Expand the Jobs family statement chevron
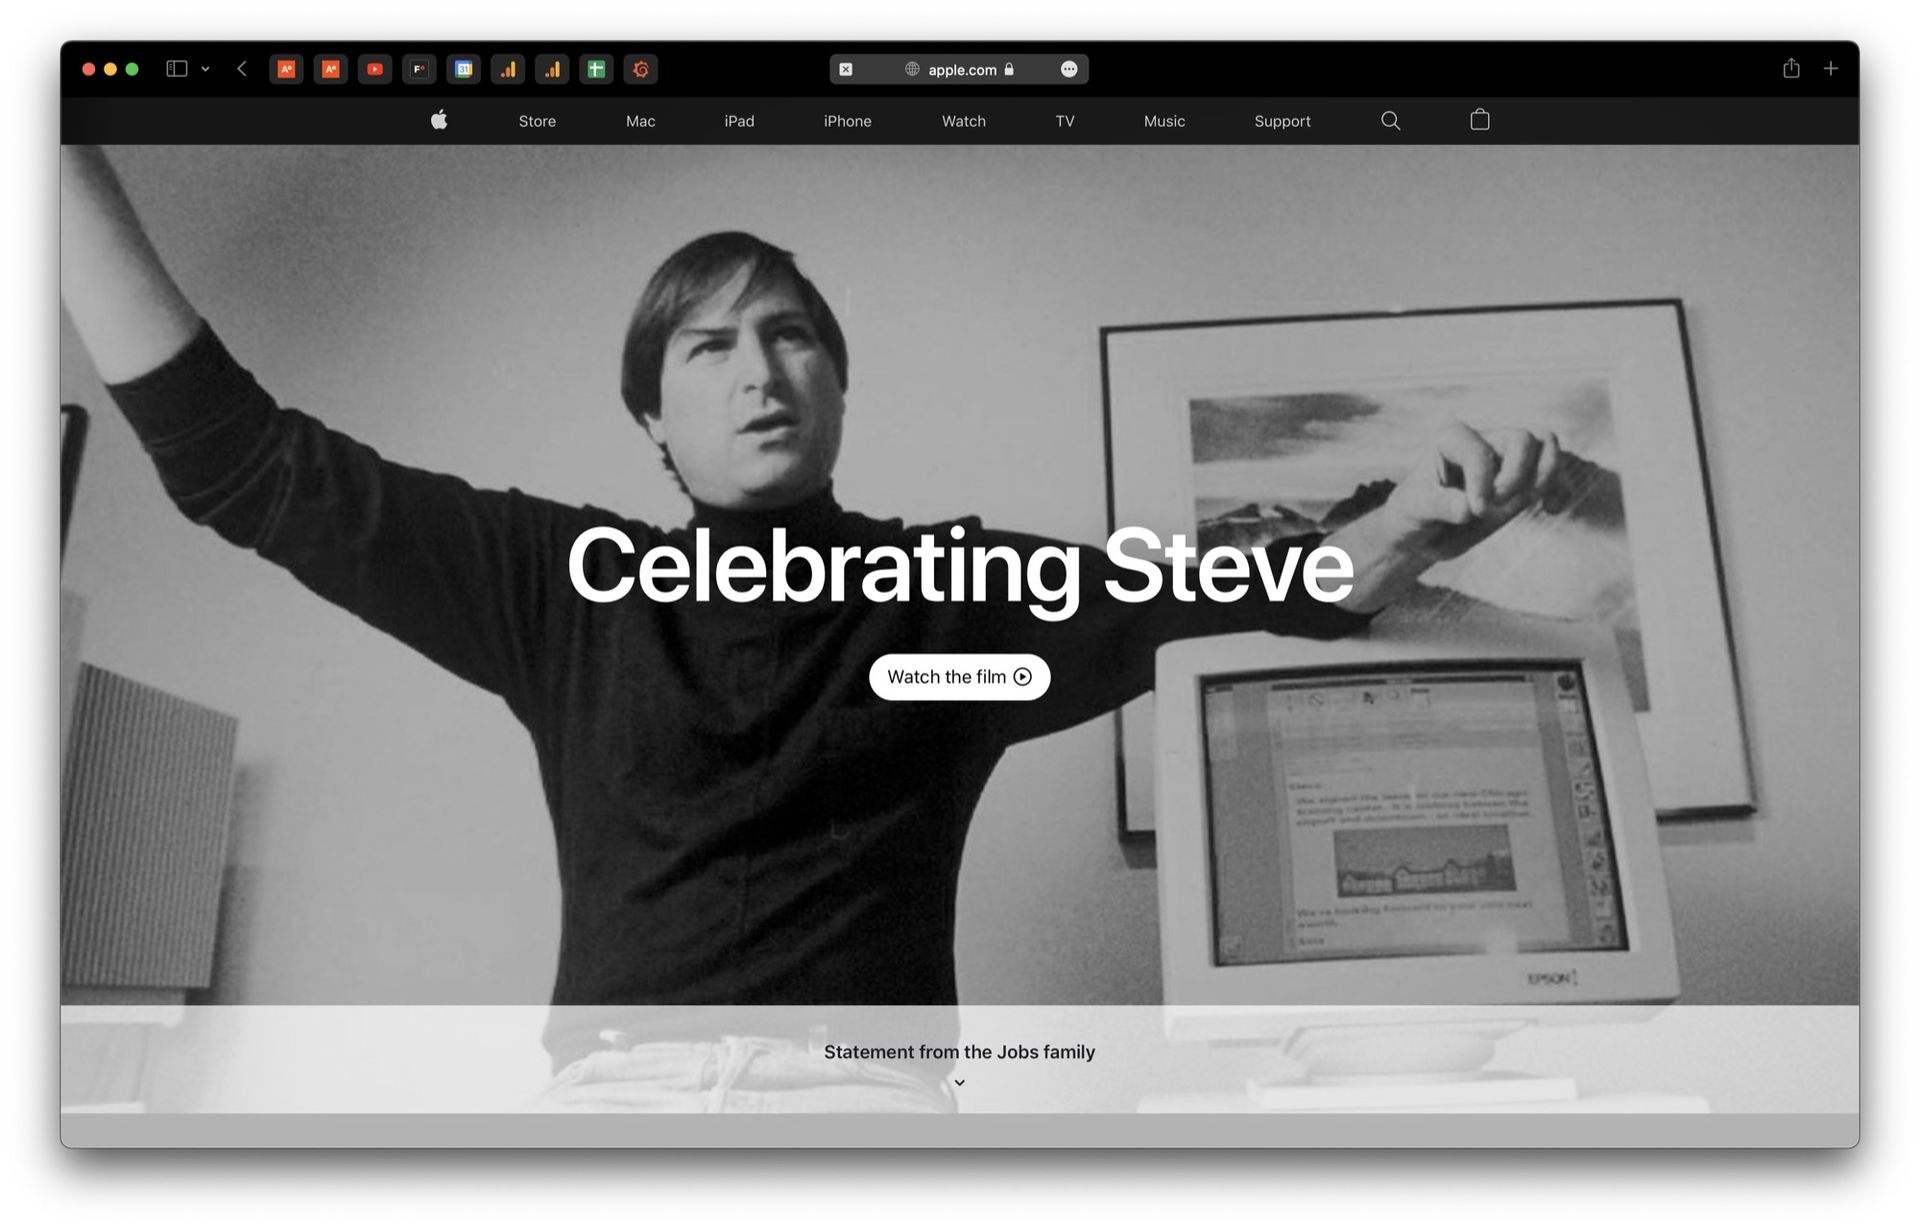 tap(959, 1082)
